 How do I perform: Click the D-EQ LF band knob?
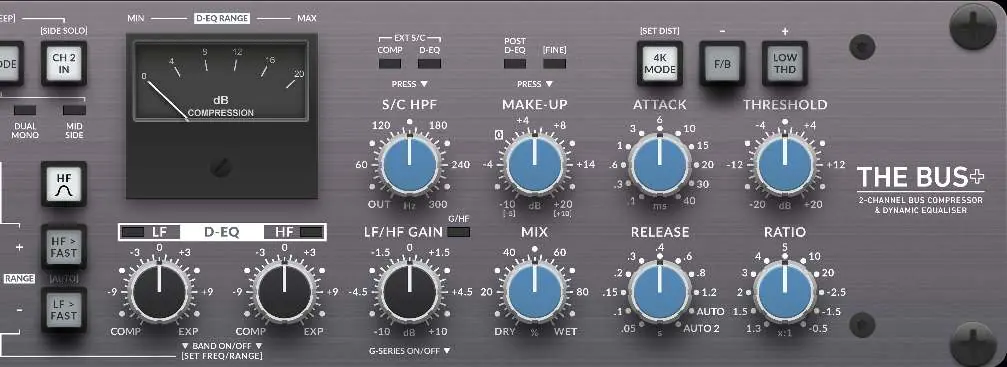160,292
